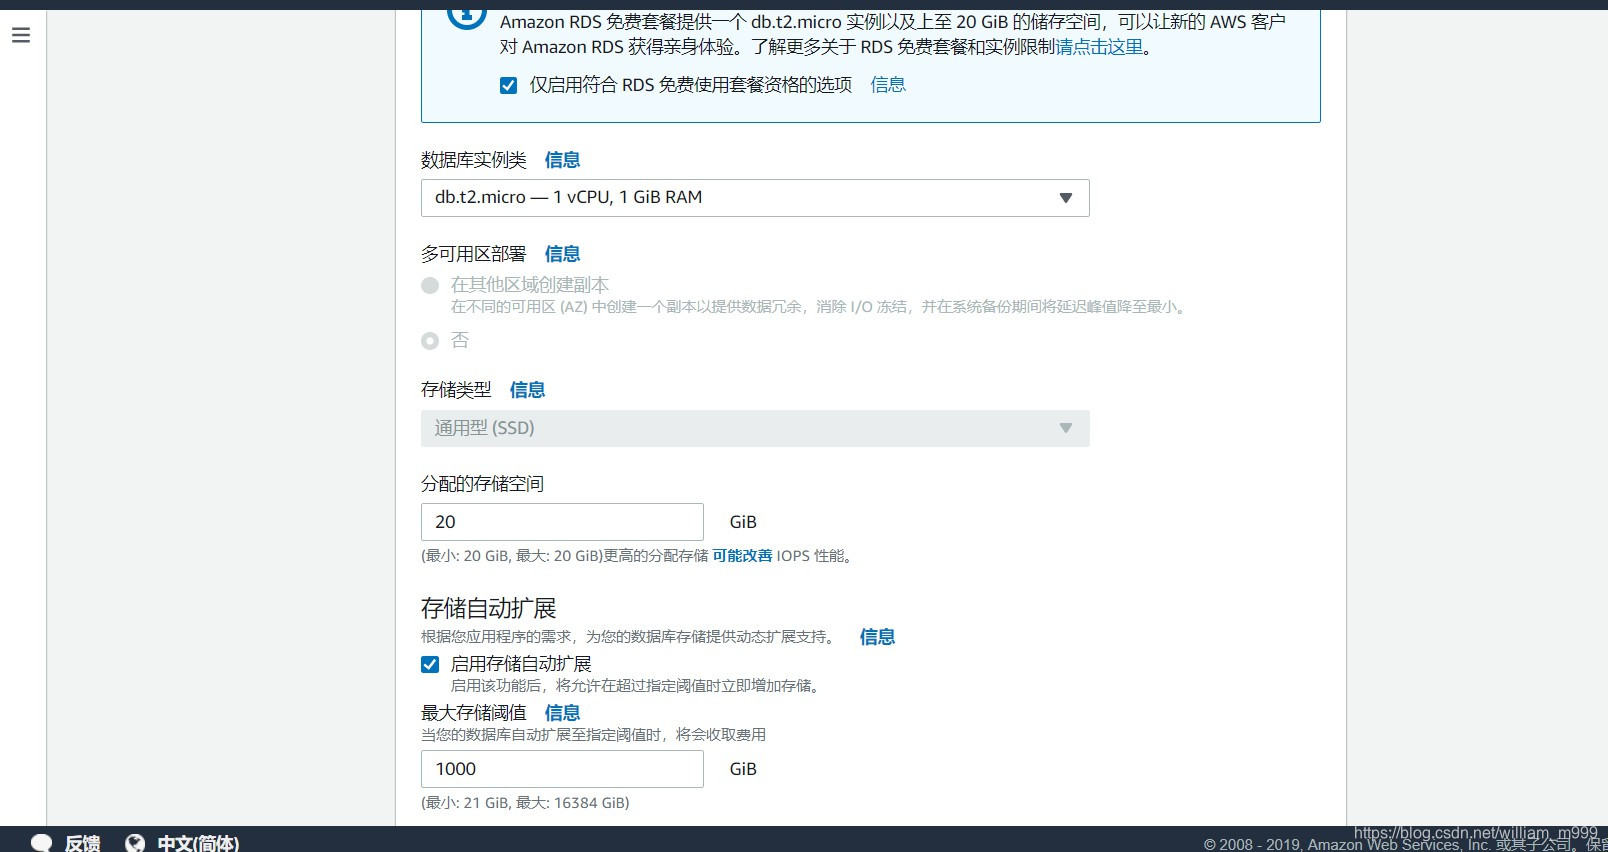1608x852 pixels.
Task: Open 信息 link beside 多可用区部署
Action: click(x=562, y=254)
